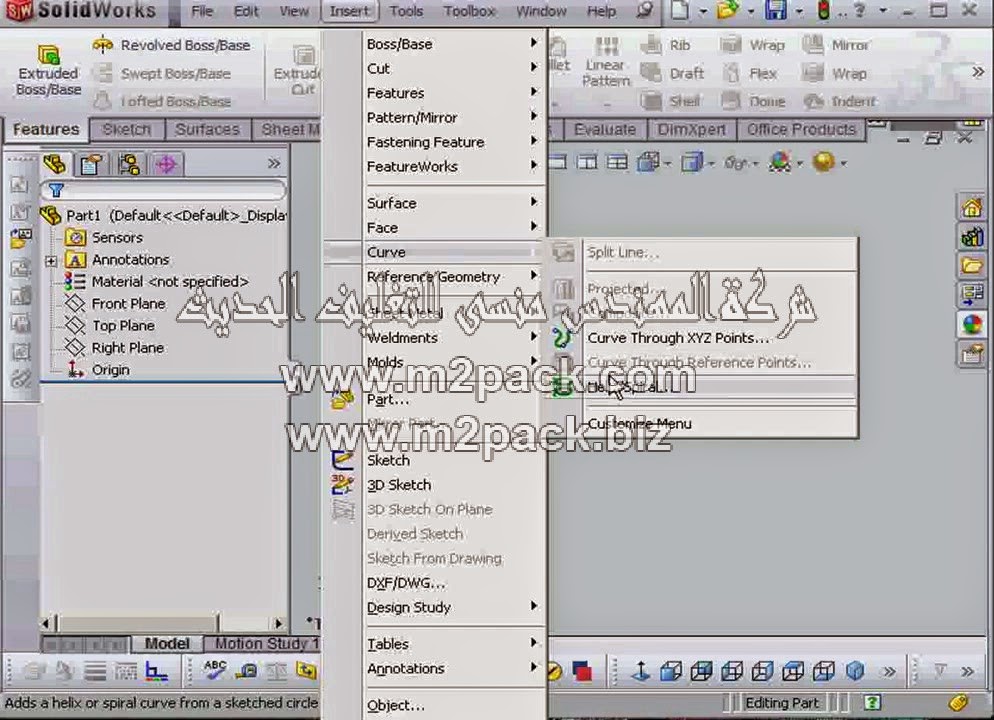
Task: Expand CommandManager overflow chevron
Action: pos(978,72)
